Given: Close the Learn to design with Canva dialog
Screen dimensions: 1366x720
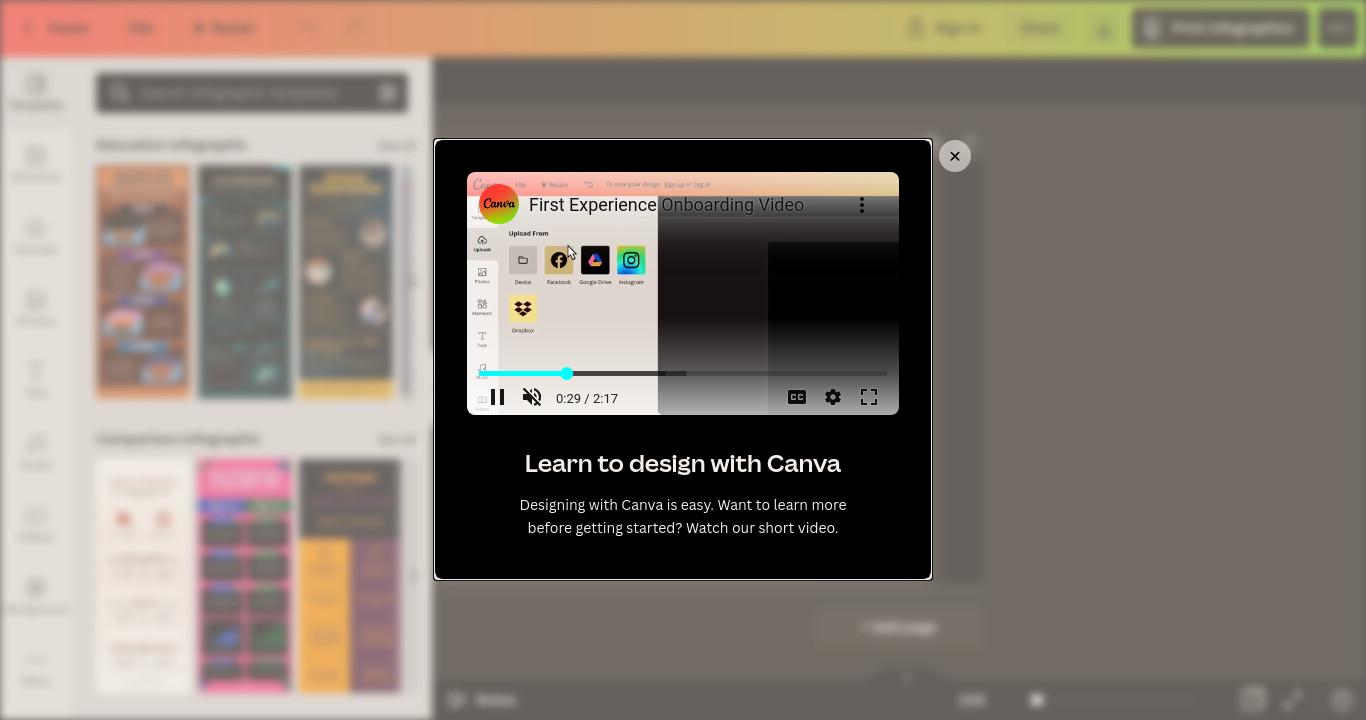Looking at the screenshot, I should [x=955, y=156].
